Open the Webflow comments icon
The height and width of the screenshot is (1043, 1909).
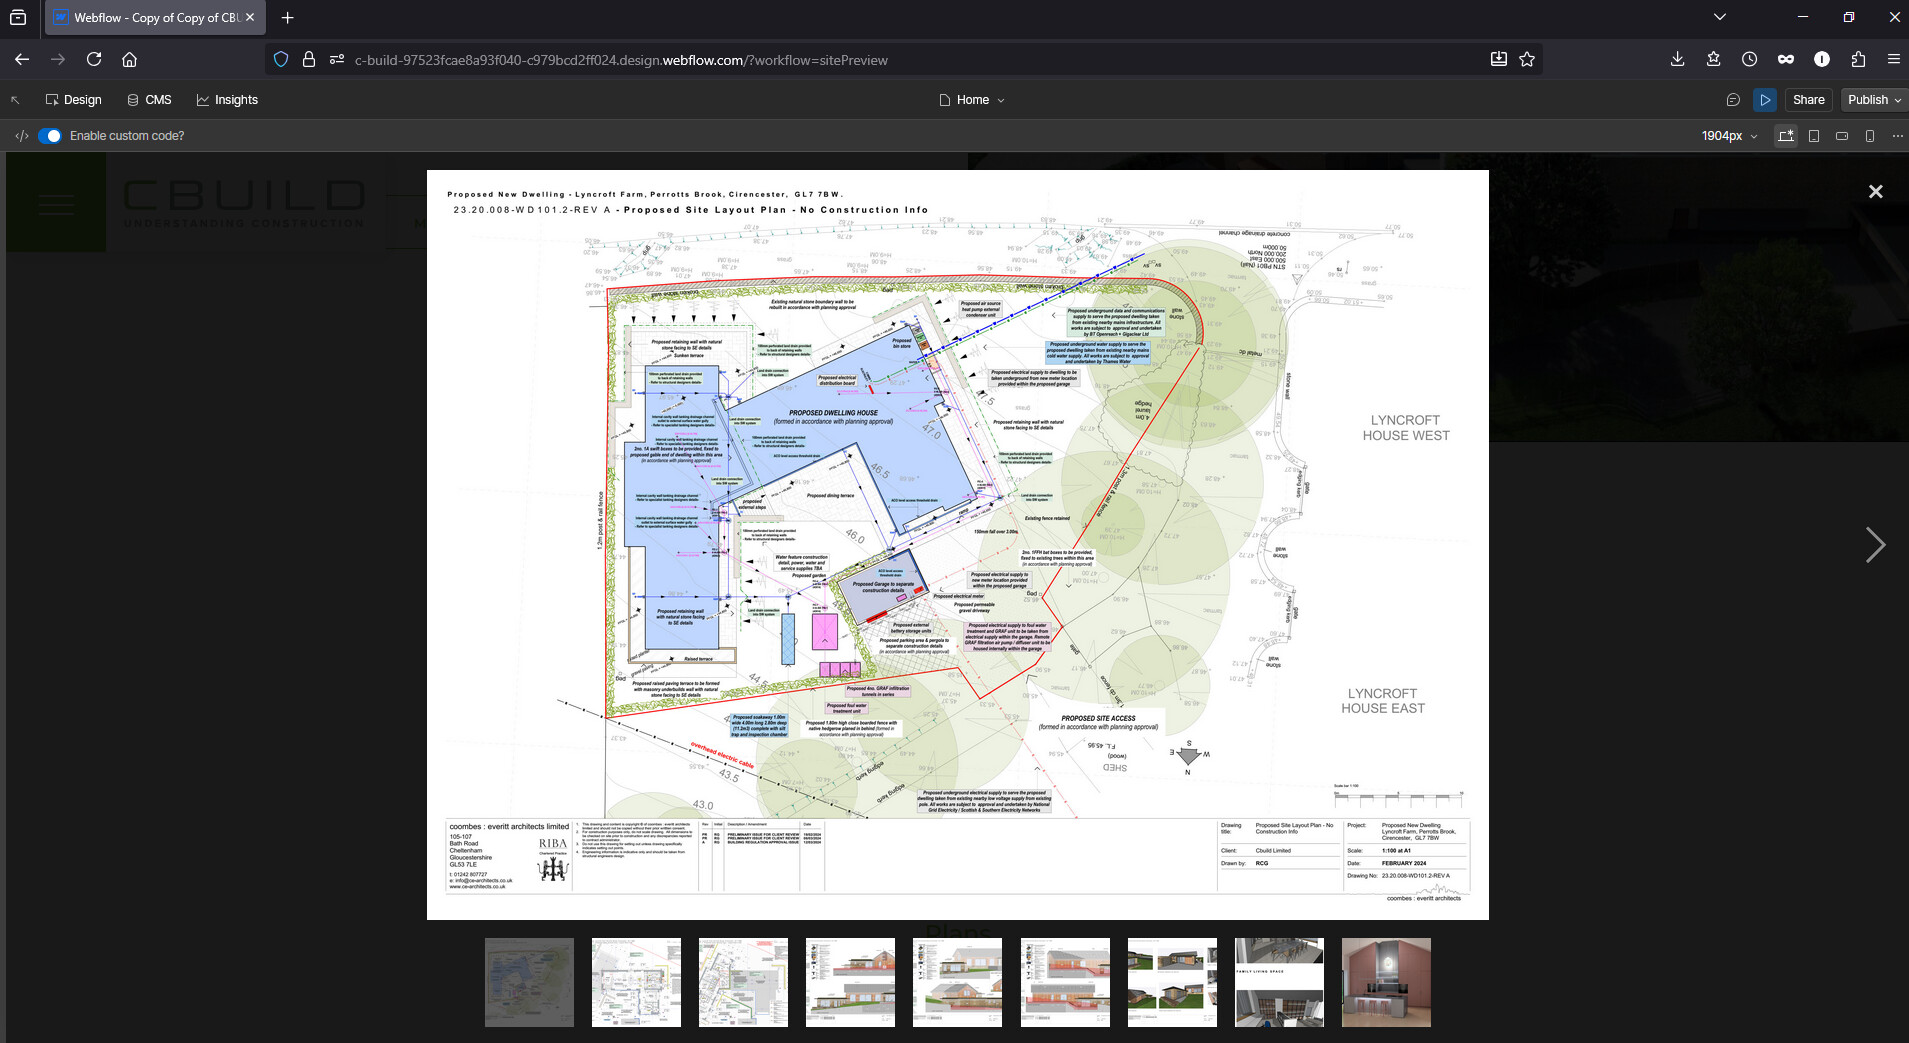1734,100
